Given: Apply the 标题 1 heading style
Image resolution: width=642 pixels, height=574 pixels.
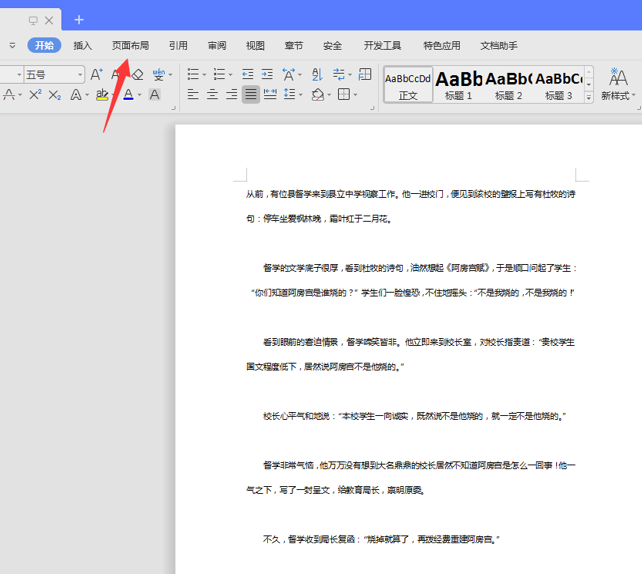Looking at the screenshot, I should (459, 85).
